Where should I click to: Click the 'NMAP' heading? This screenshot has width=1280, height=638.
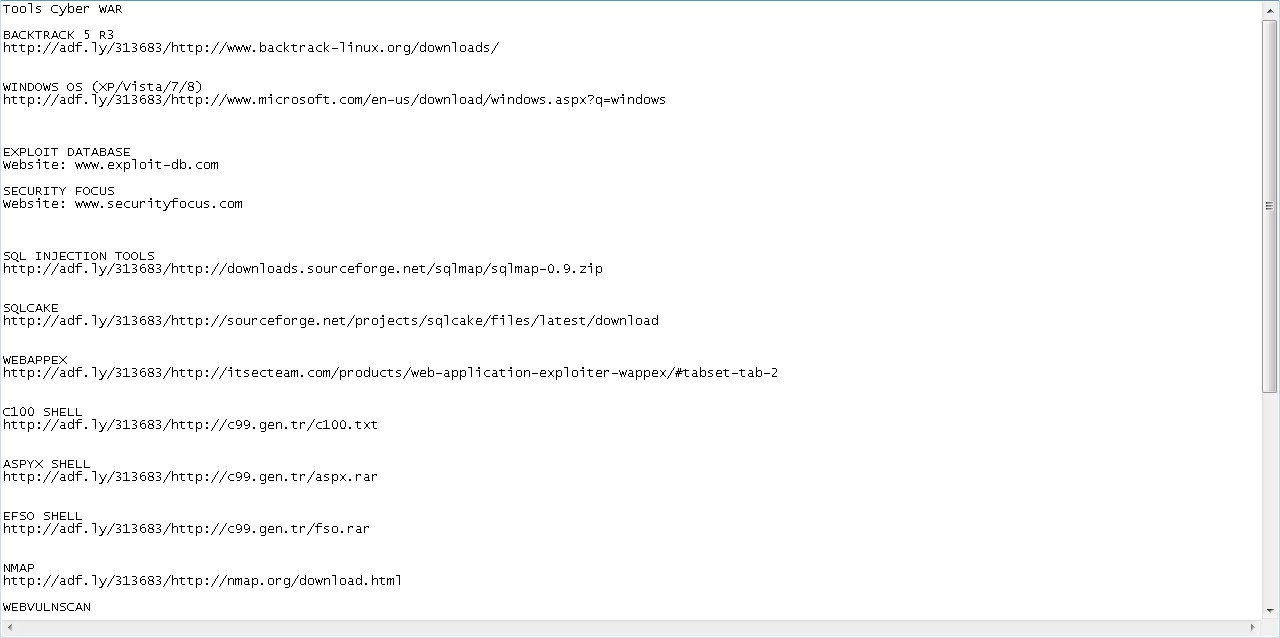click(x=19, y=568)
